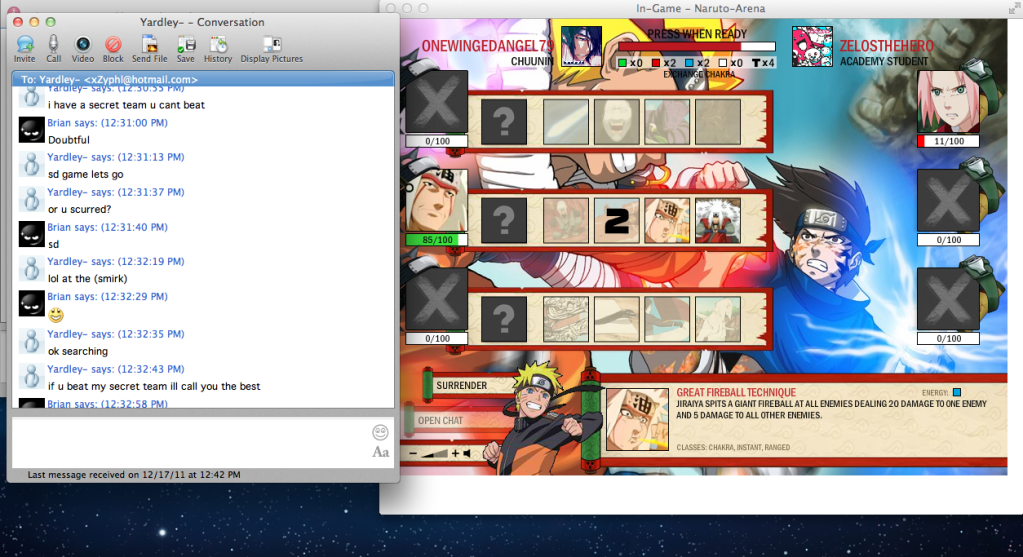Target enemy Sakura's portrait
The image size is (1023, 557).
[946, 102]
